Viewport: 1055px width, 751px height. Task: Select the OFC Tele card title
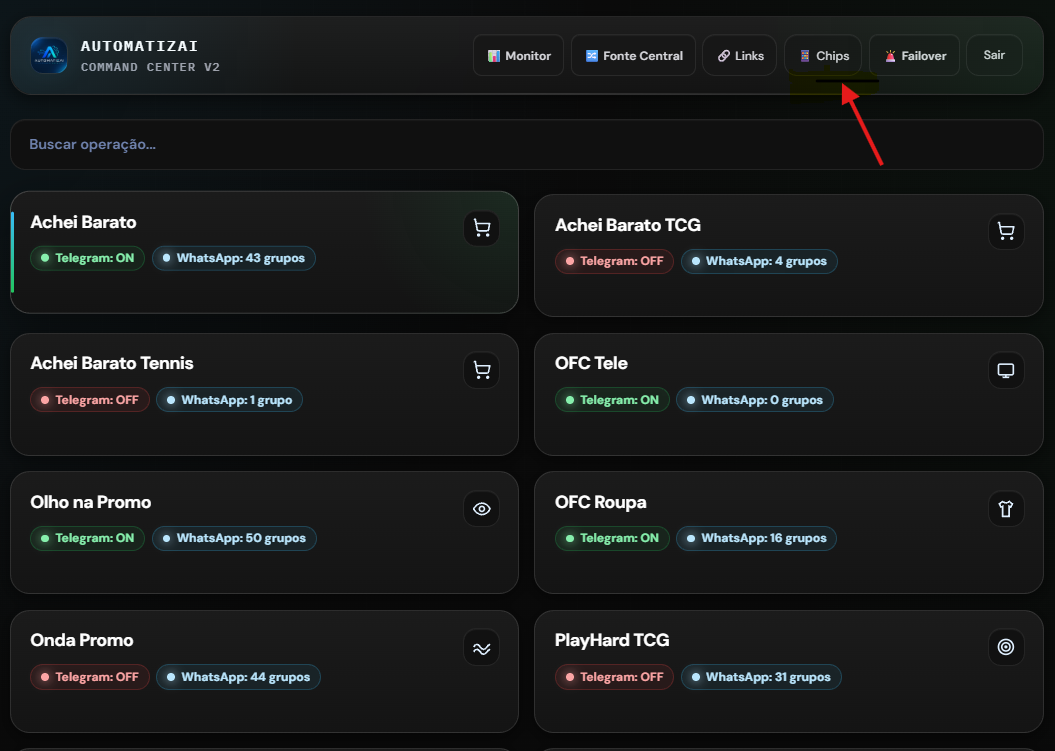pos(591,363)
